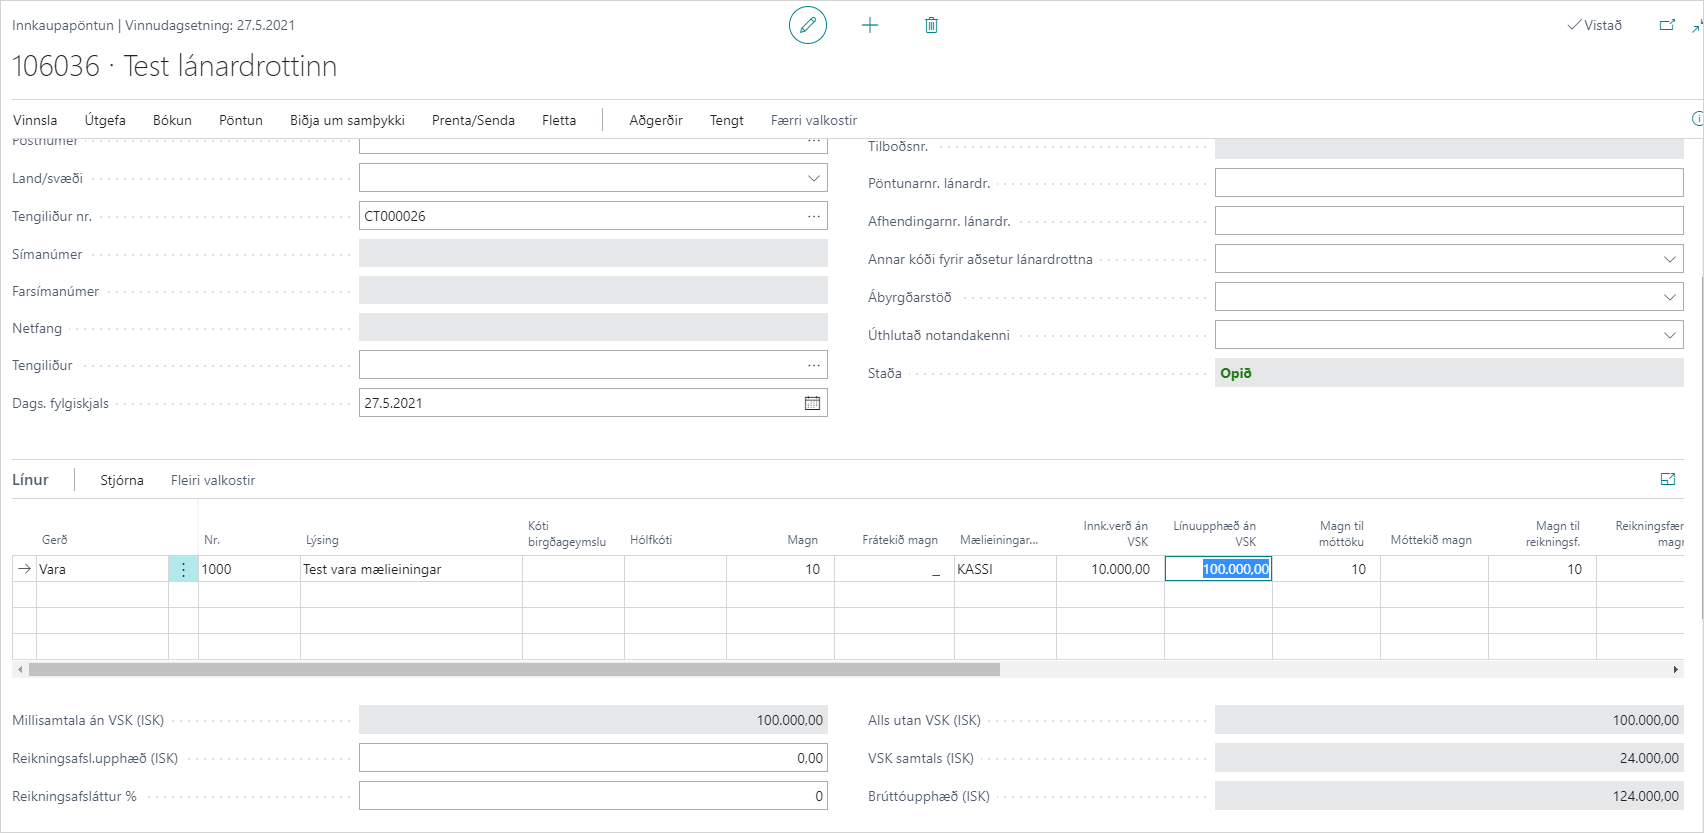This screenshot has width=1704, height=833.
Task: Click the Alls utan VSK (ISK) value
Action: click(1449, 720)
